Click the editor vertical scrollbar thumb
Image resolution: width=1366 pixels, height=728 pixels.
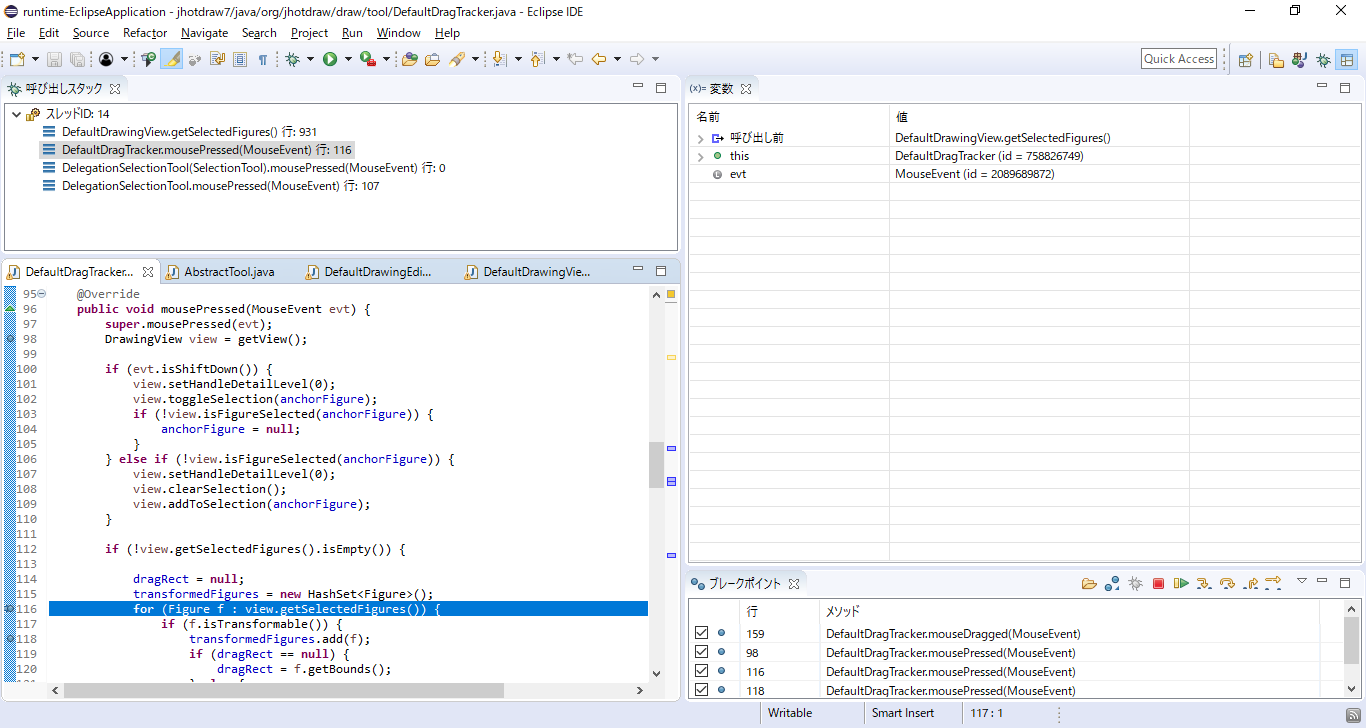pos(656,465)
